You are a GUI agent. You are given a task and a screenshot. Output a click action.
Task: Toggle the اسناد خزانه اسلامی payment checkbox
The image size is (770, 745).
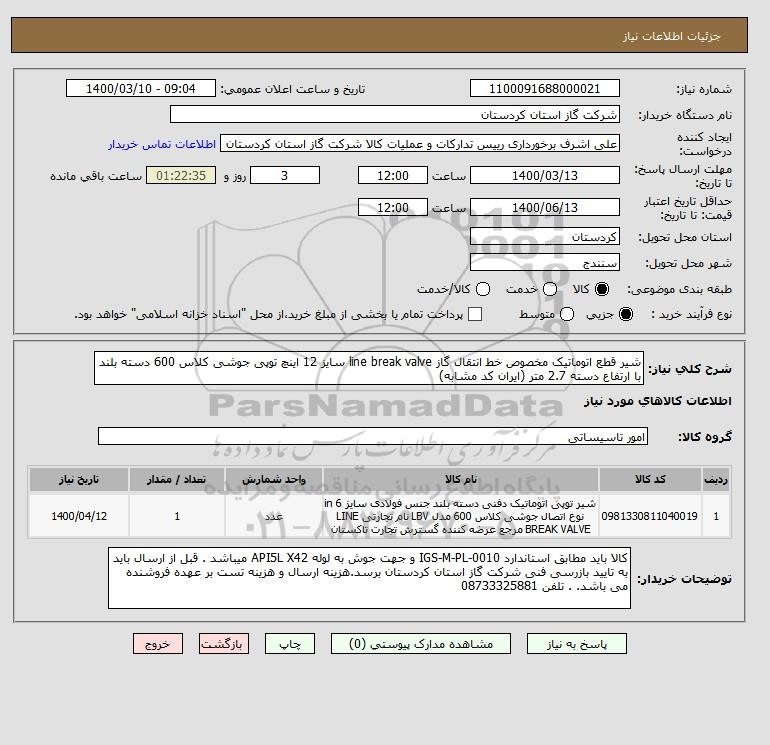[475, 314]
